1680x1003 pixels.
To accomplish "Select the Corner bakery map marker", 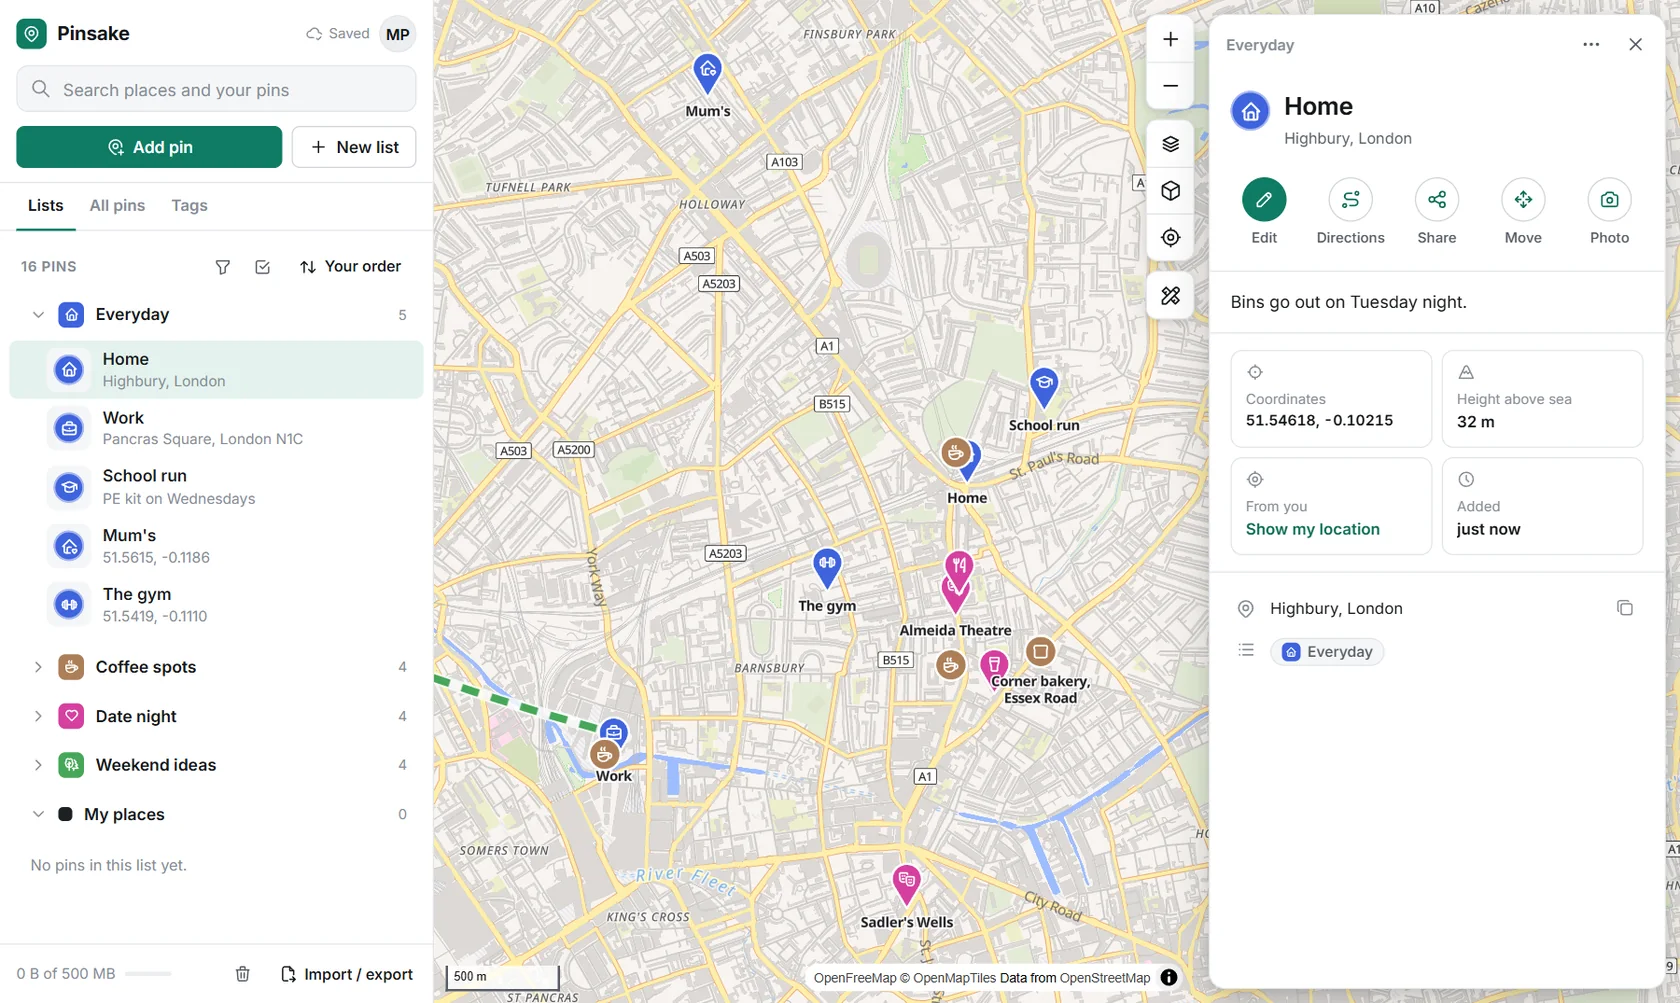I will [x=1040, y=652].
